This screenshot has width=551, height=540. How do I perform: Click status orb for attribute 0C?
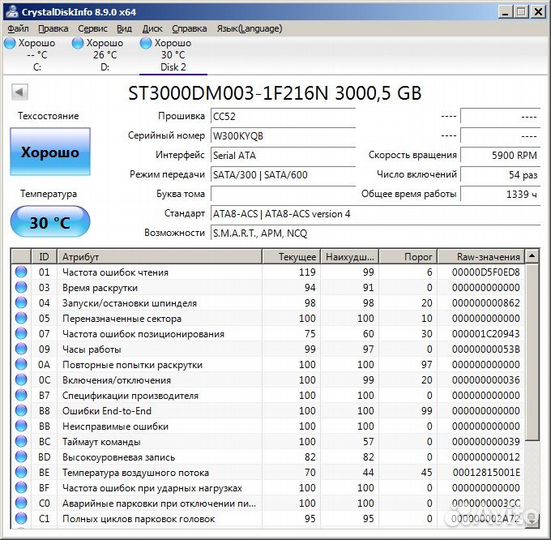click(21, 380)
